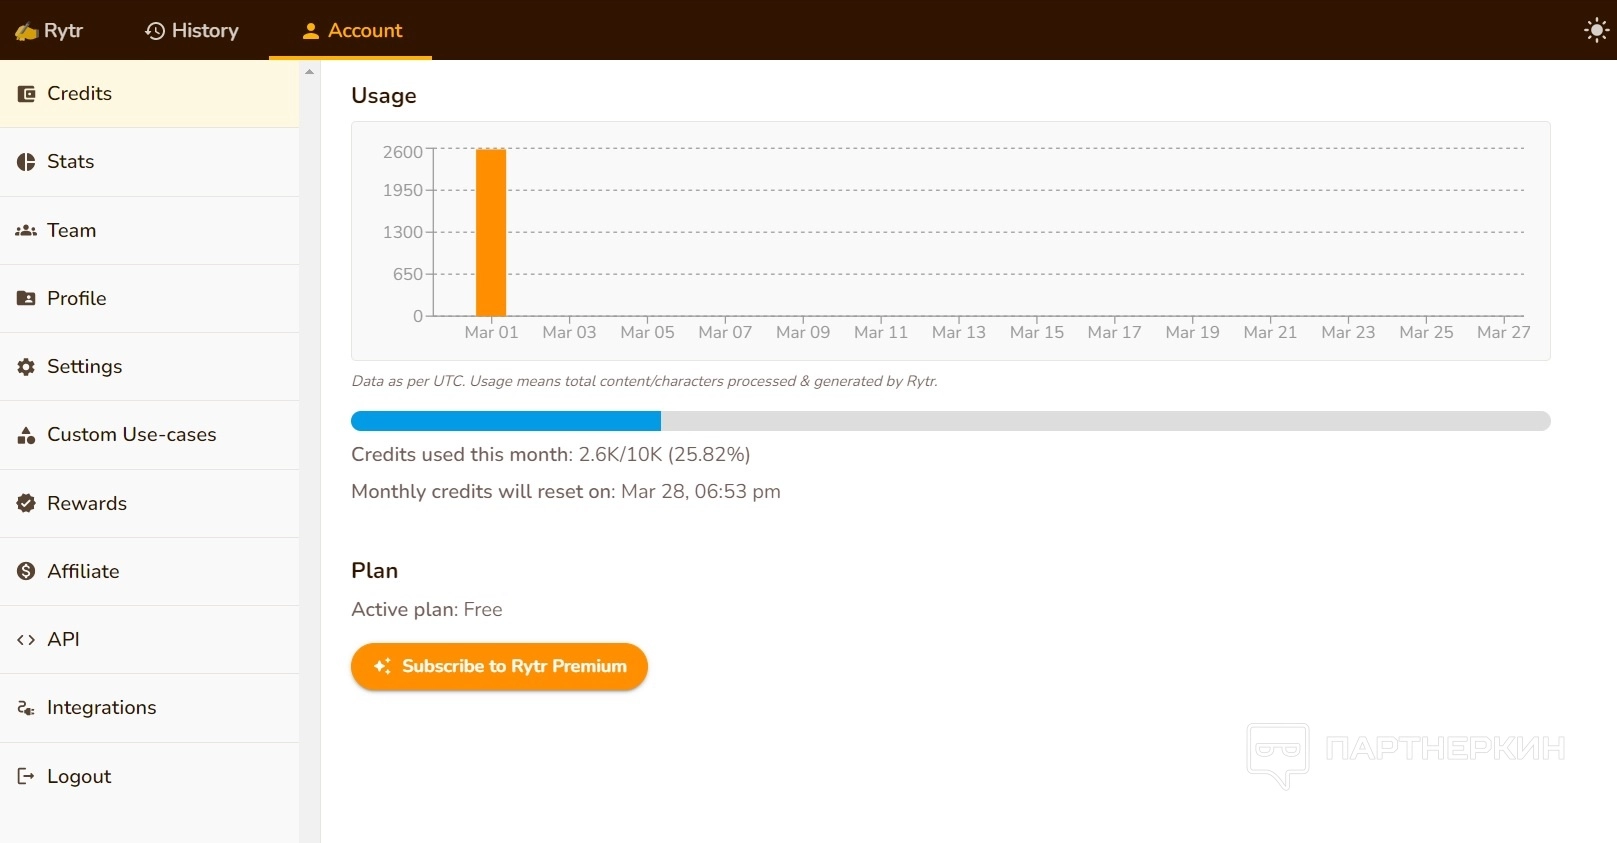The width and height of the screenshot is (1617, 843).
Task: Click the Logout exit icon
Action: (26, 776)
